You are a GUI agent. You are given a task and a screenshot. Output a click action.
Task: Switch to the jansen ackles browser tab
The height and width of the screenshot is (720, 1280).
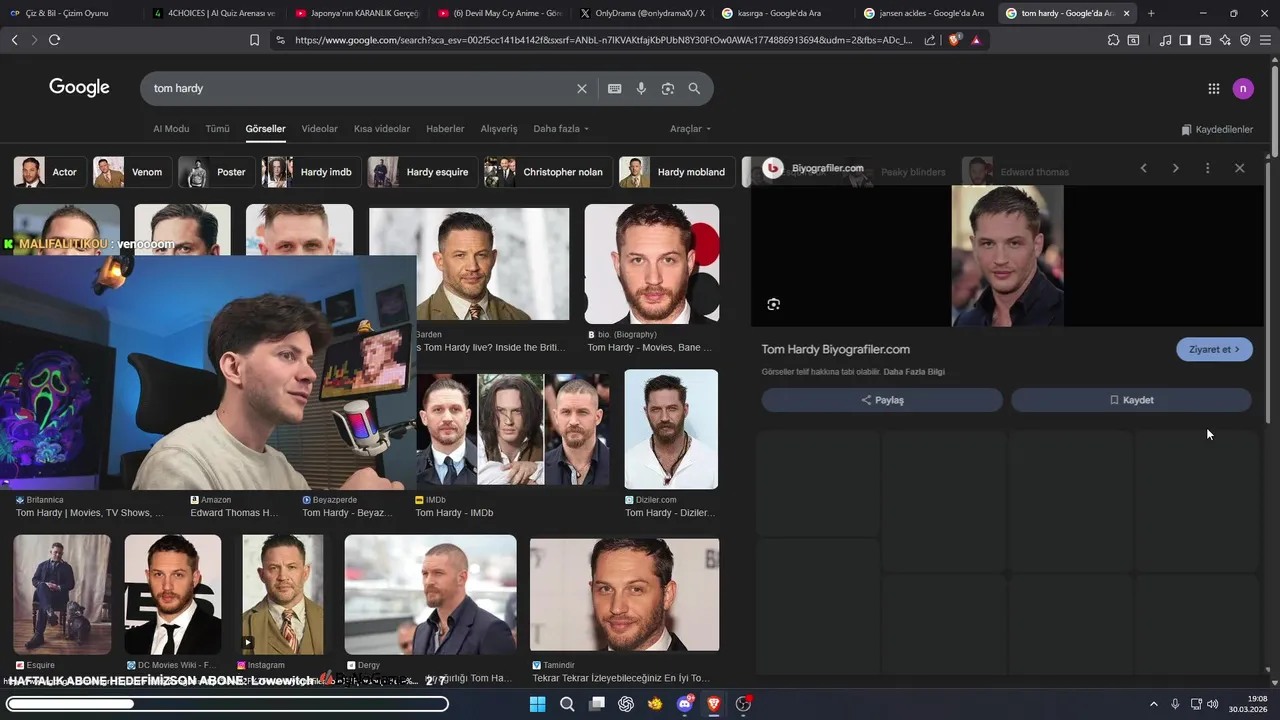[924, 13]
